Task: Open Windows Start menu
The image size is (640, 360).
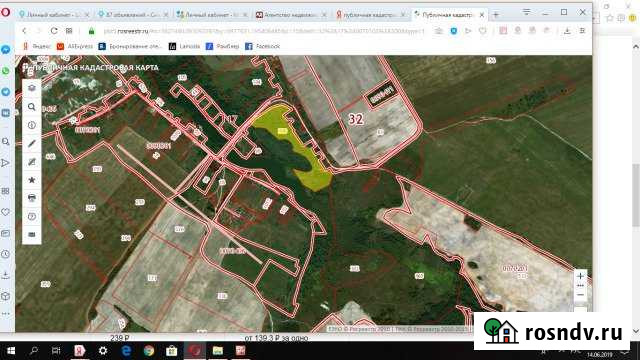Action: [x=11, y=351]
